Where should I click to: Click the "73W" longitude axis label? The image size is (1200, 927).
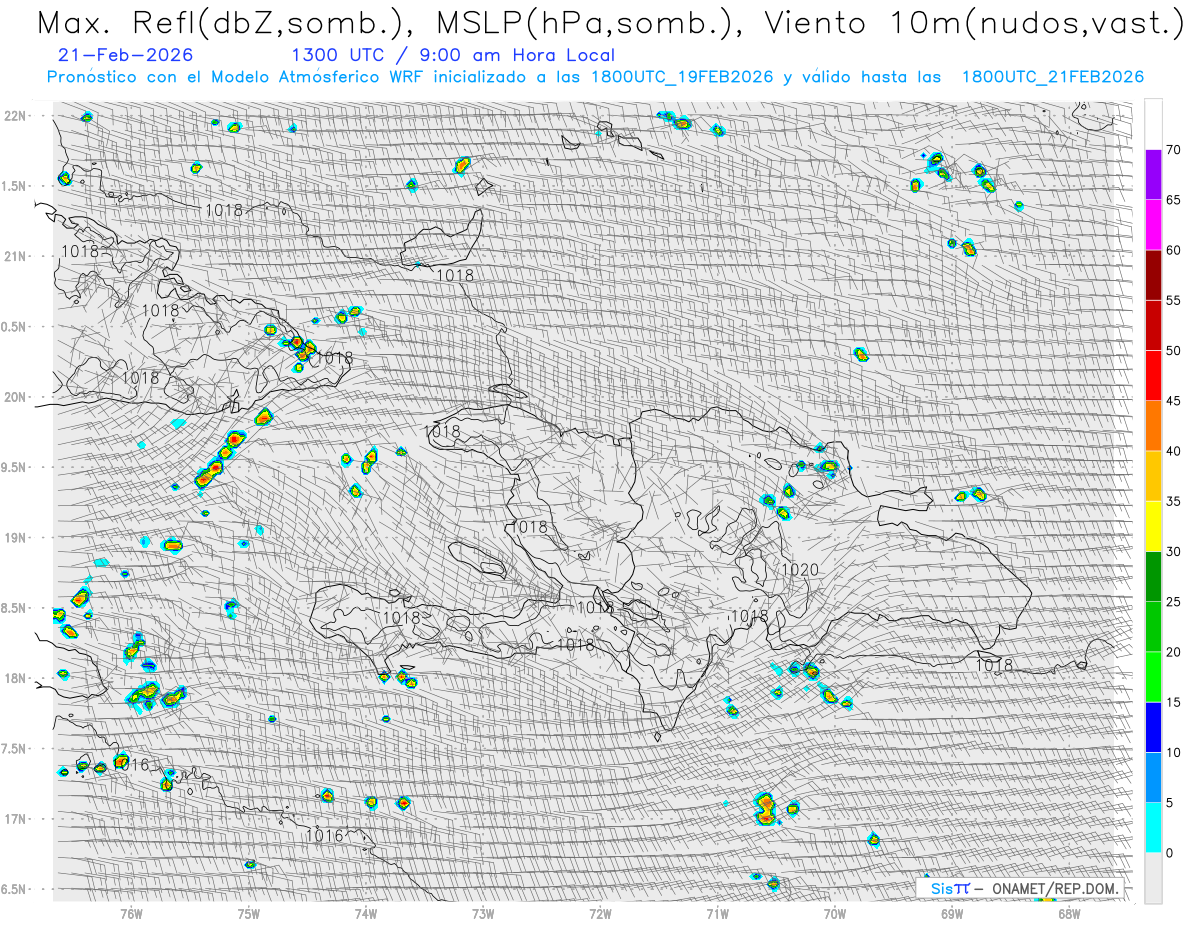pyautogui.click(x=483, y=912)
